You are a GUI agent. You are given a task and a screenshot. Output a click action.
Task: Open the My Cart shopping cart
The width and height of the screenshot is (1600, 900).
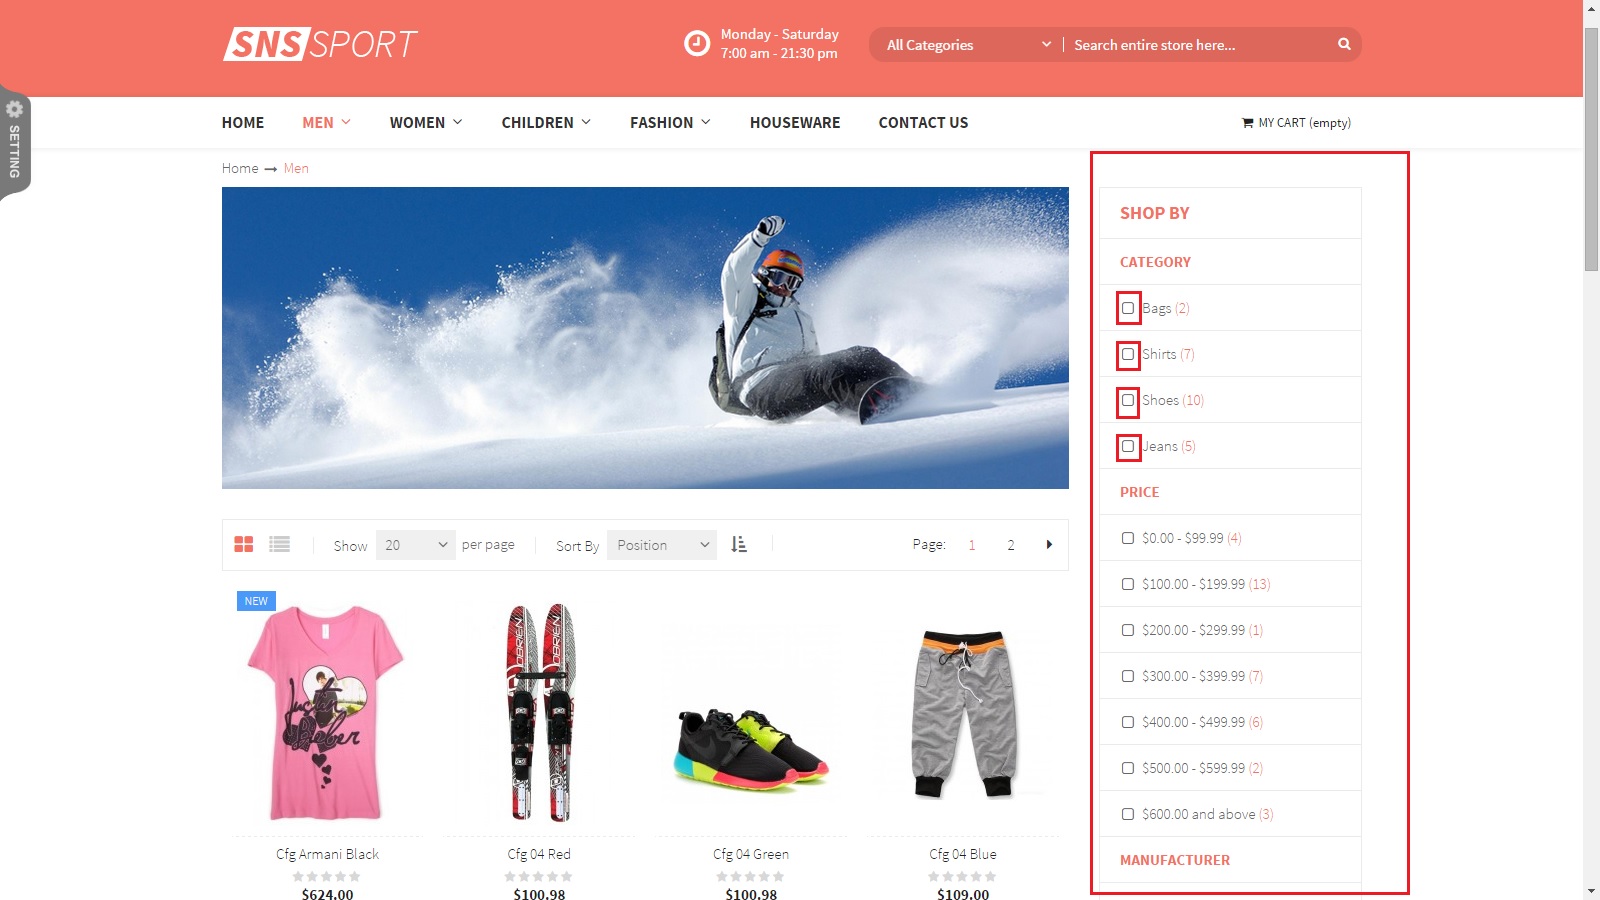pyautogui.click(x=1296, y=123)
